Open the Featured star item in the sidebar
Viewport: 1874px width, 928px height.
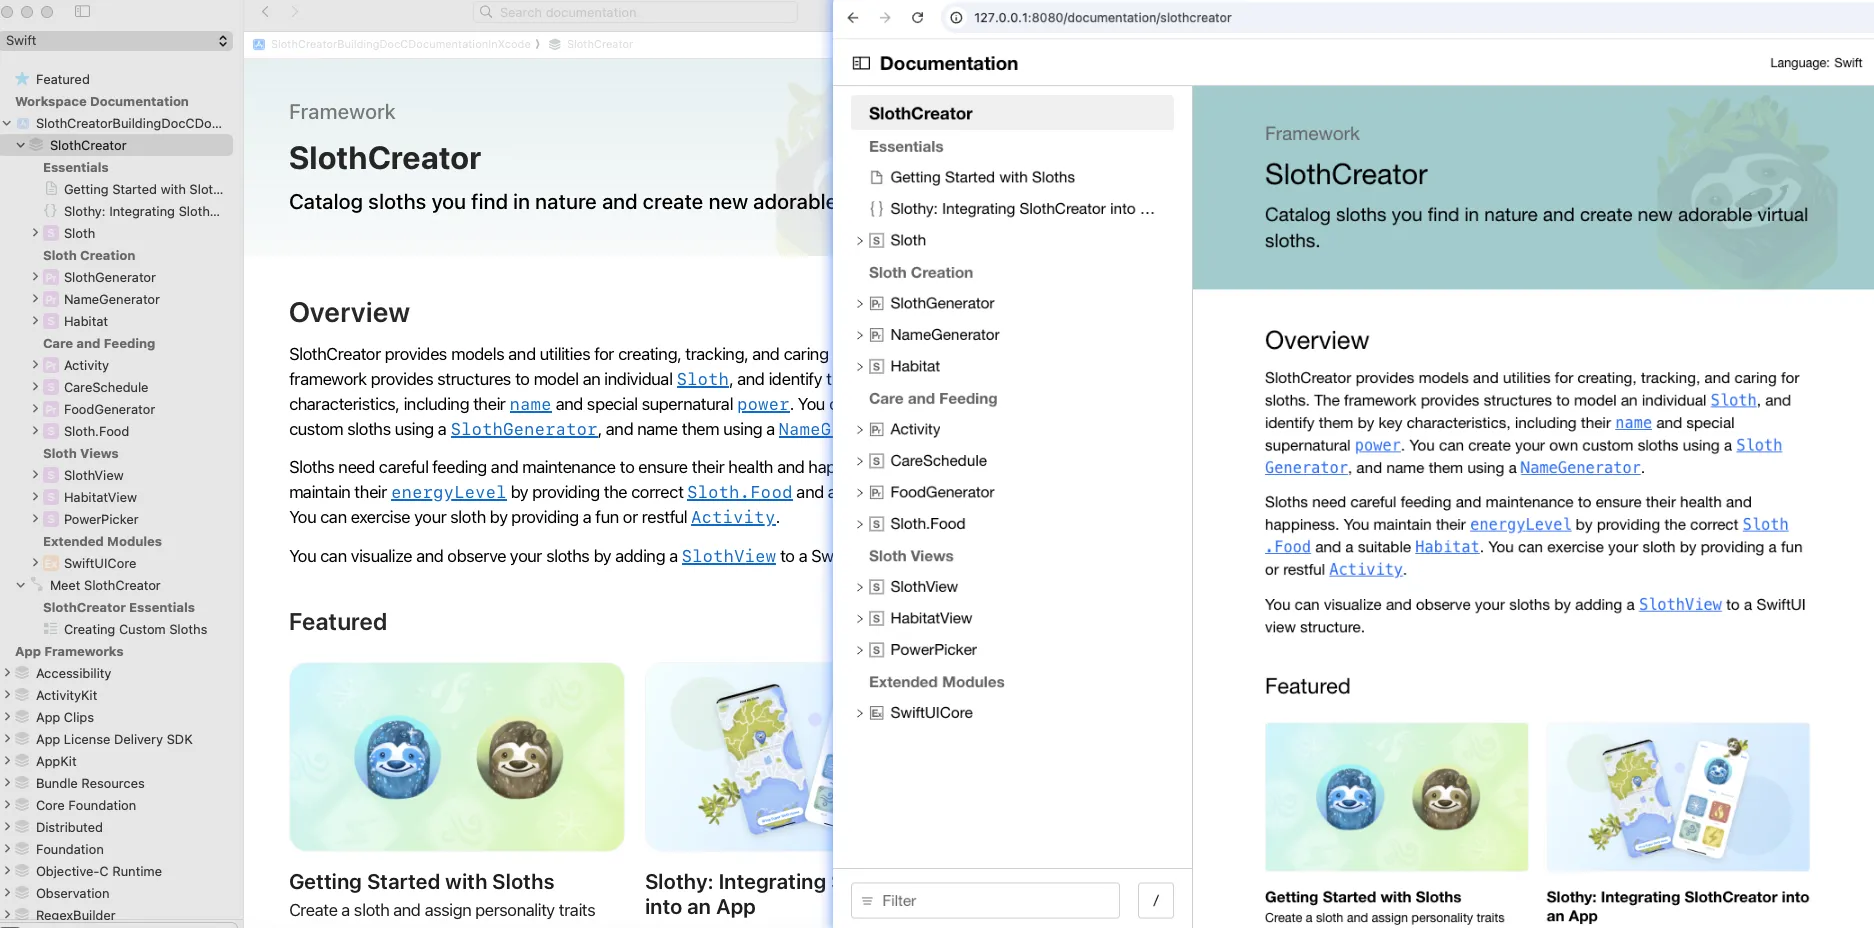coord(62,79)
